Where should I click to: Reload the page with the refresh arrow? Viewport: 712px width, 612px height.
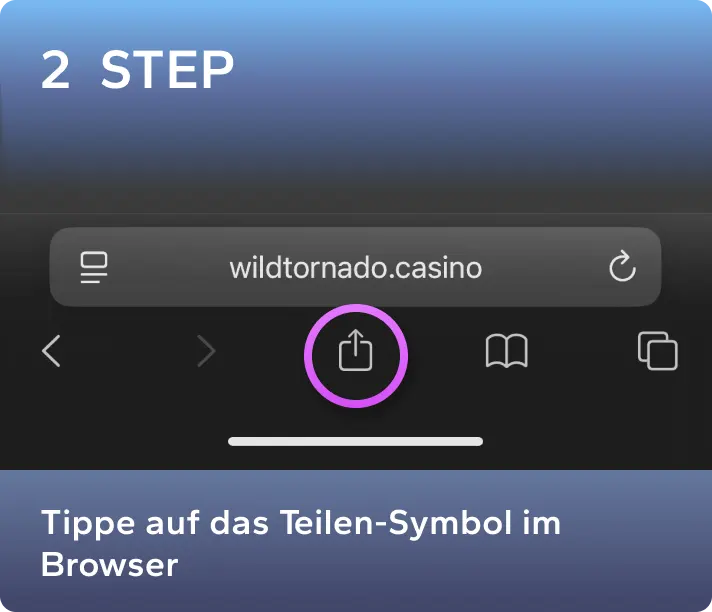[x=622, y=266]
